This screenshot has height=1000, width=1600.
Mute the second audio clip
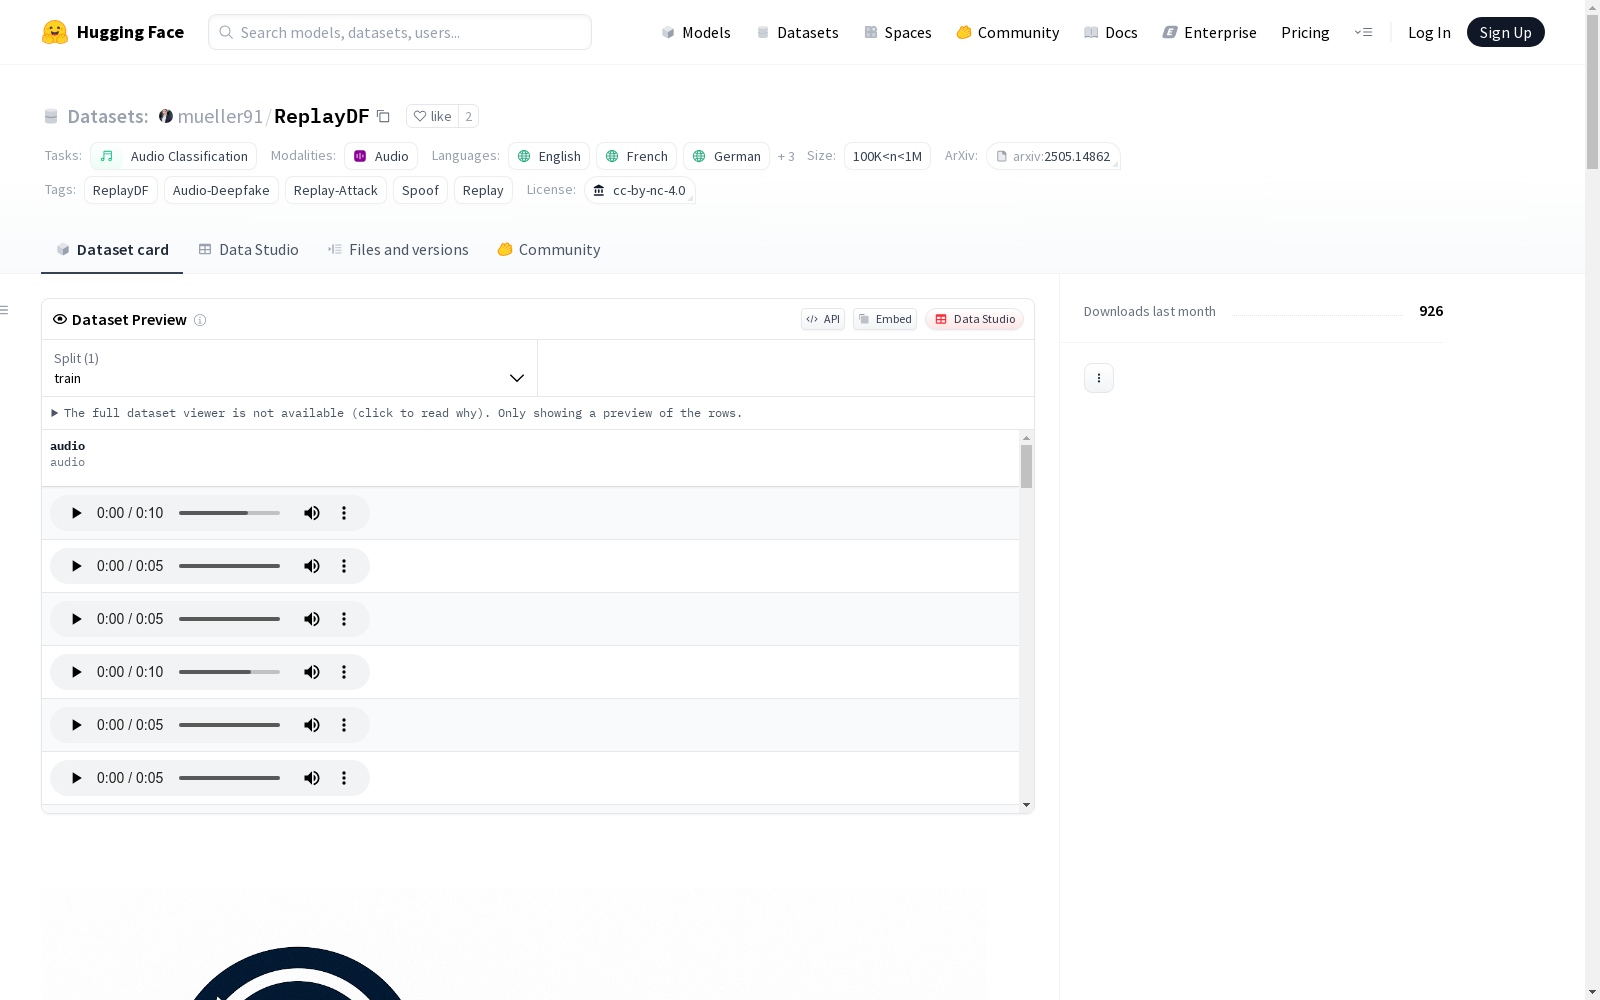[x=312, y=566]
